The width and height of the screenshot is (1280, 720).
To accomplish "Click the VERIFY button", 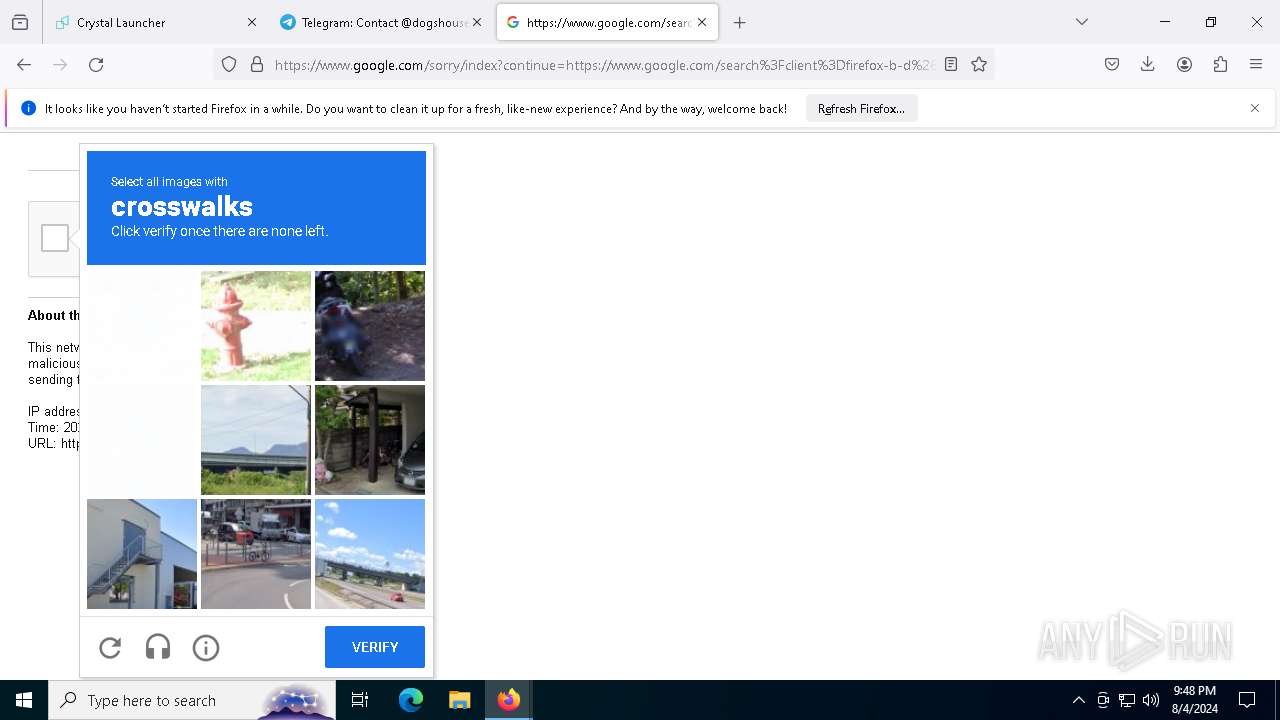I will [x=375, y=647].
